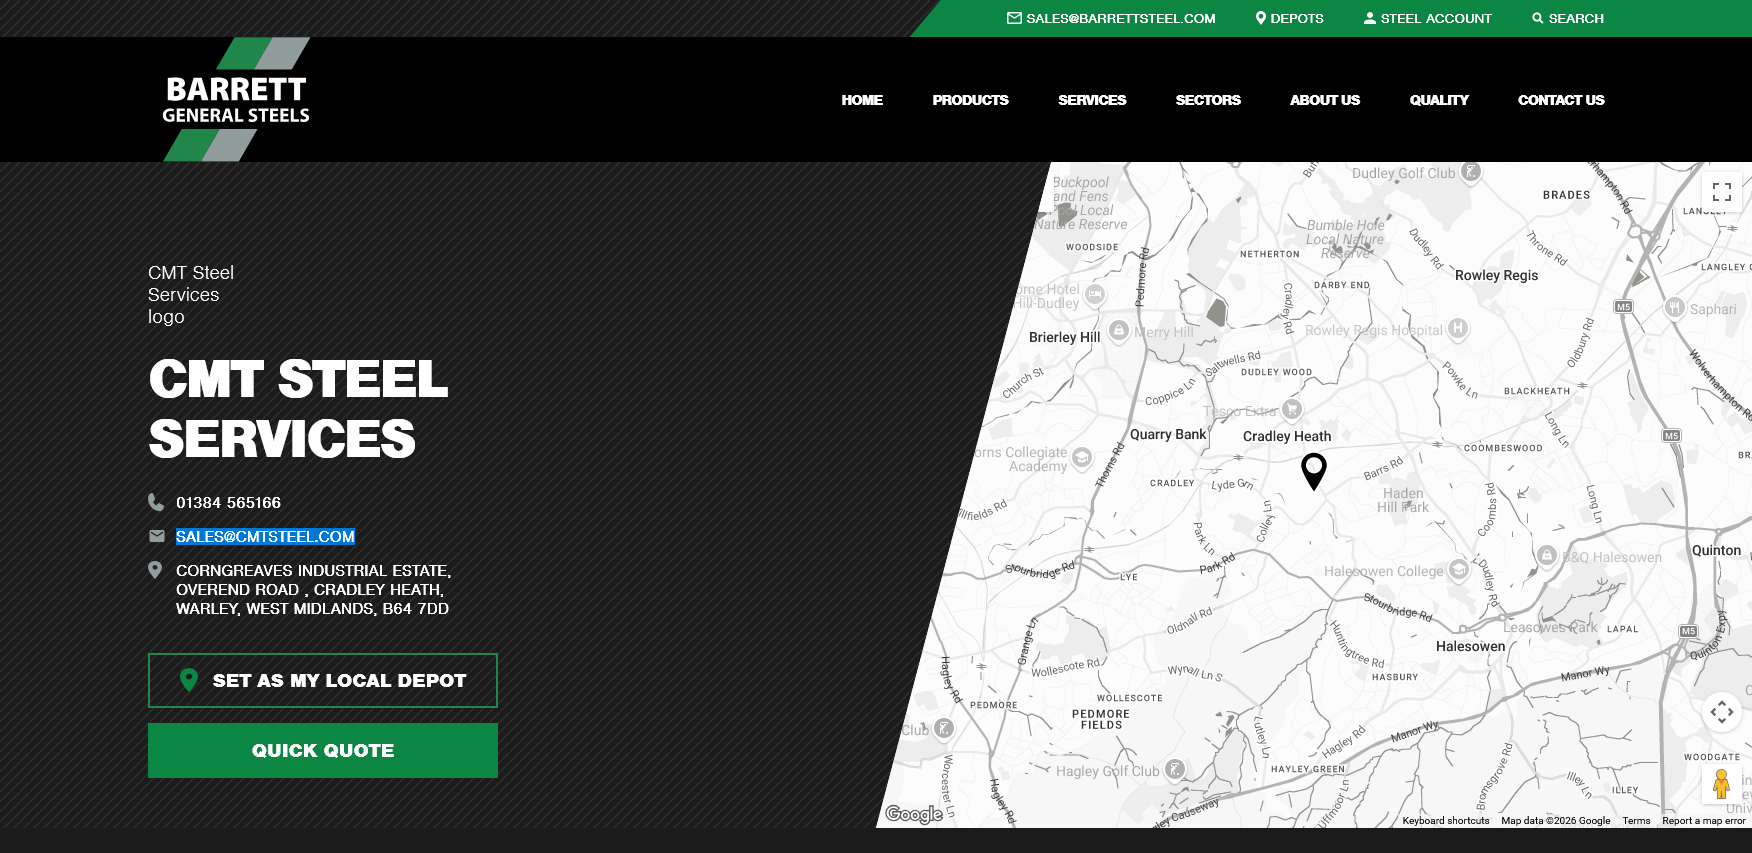Open the Search link in top bar
Screen dimensions: 1752x853
(x=1576, y=18)
